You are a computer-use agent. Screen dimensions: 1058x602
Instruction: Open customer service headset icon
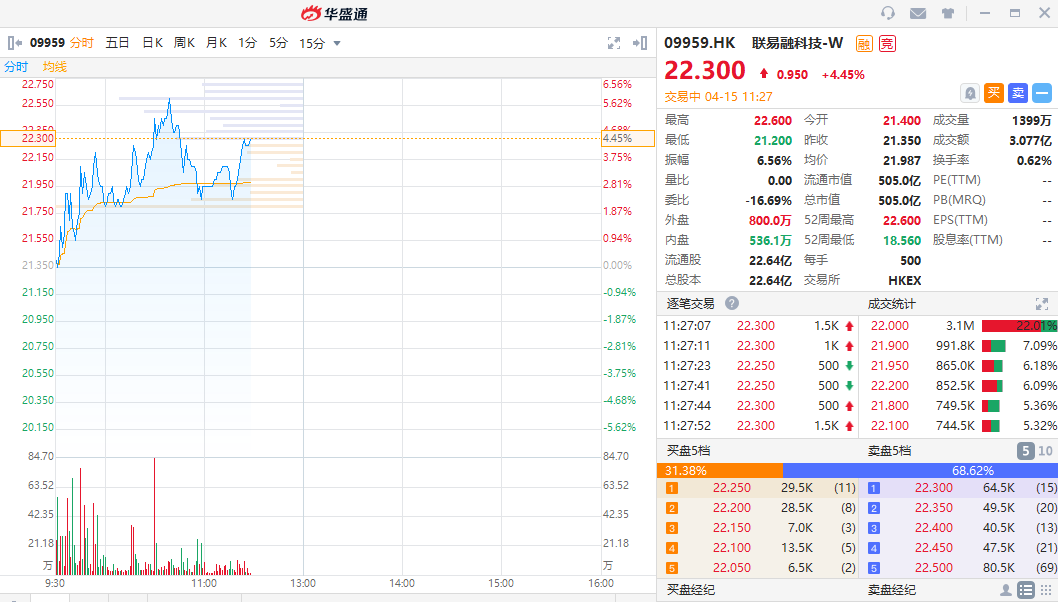tap(888, 13)
